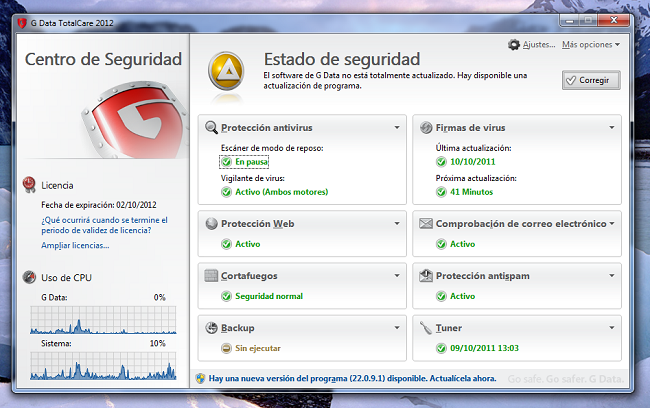Click Ampliar licencias link
Viewport: 650px width, 408px height.
click(75, 245)
